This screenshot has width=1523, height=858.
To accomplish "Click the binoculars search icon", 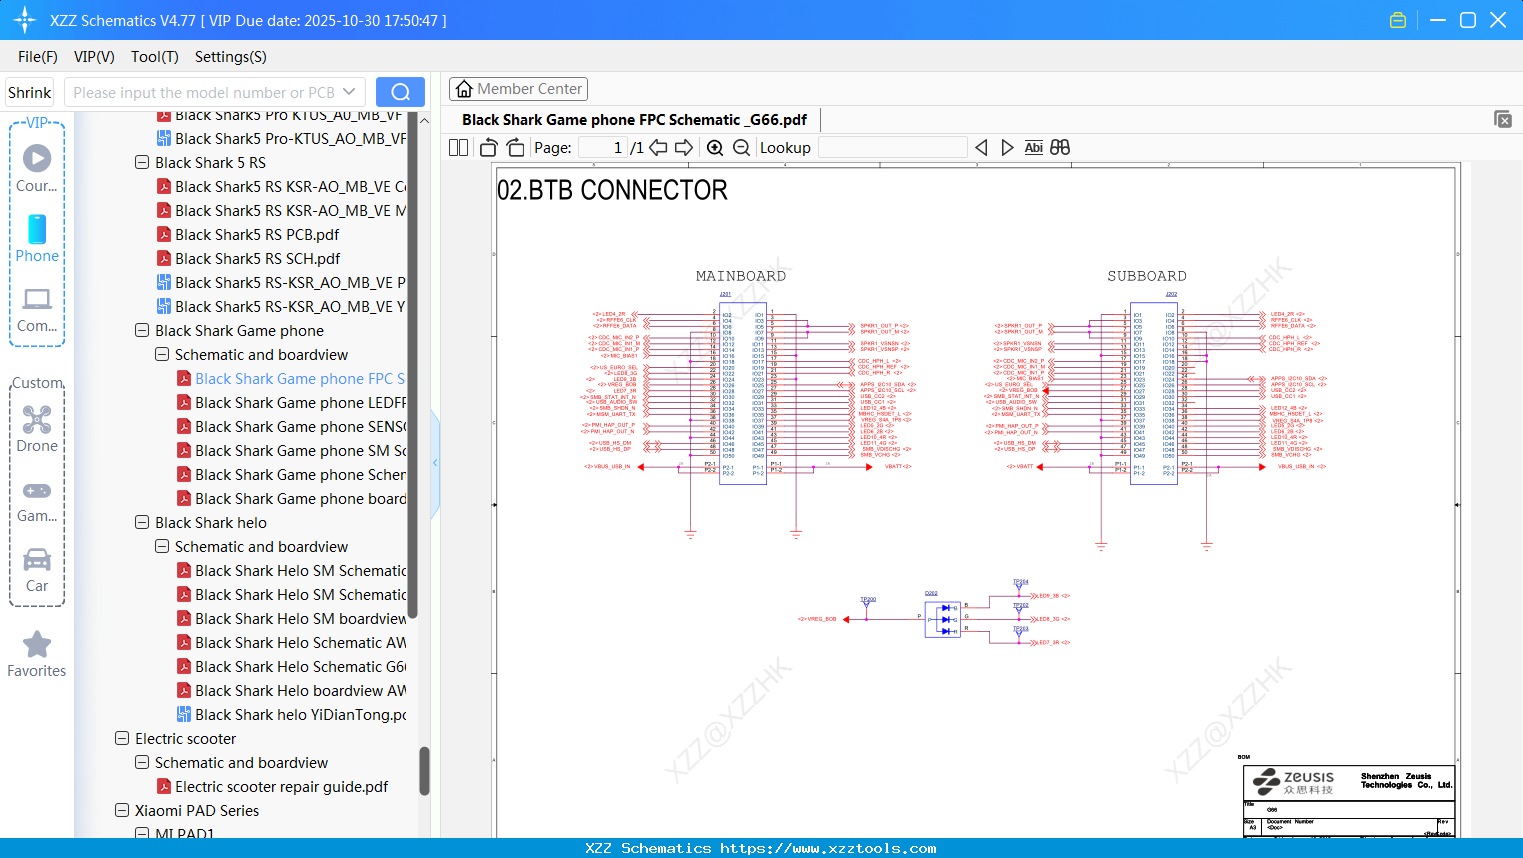I will [x=1060, y=148].
